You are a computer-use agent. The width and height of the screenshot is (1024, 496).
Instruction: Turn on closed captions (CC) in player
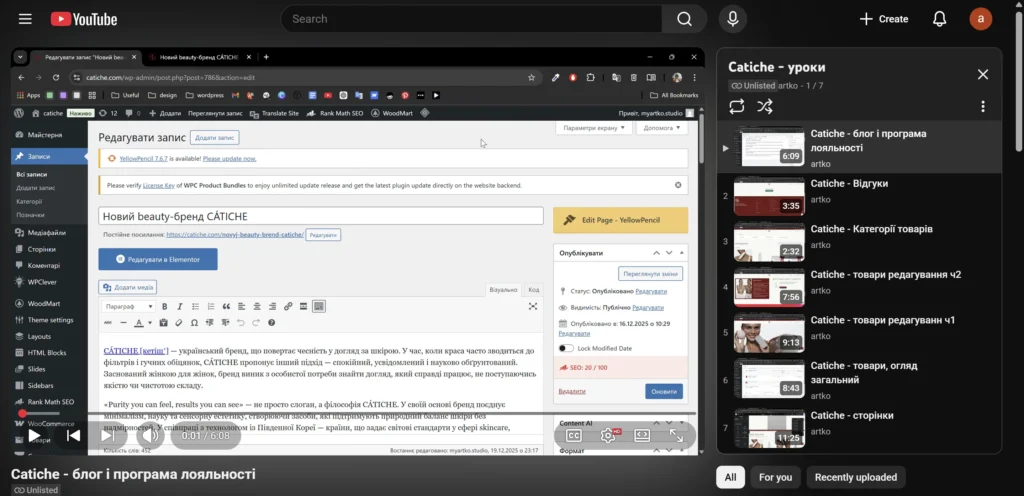pyautogui.click(x=574, y=435)
